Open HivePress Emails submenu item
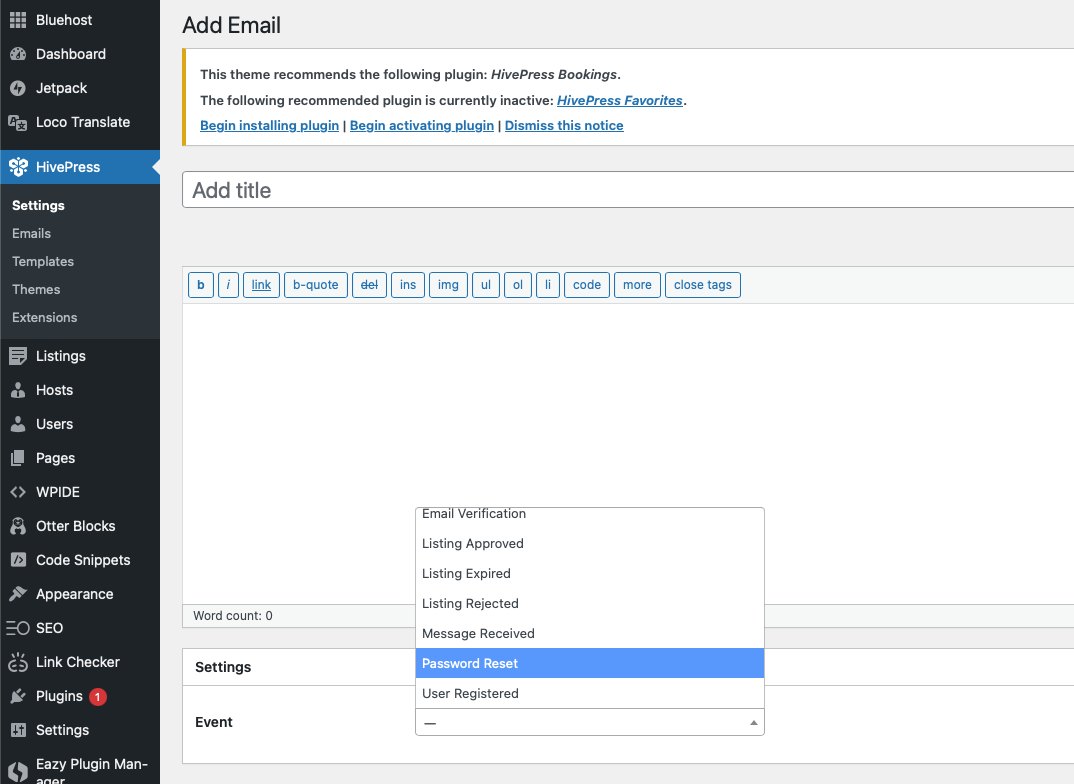Screen dimensions: 1074x784 click(32, 233)
